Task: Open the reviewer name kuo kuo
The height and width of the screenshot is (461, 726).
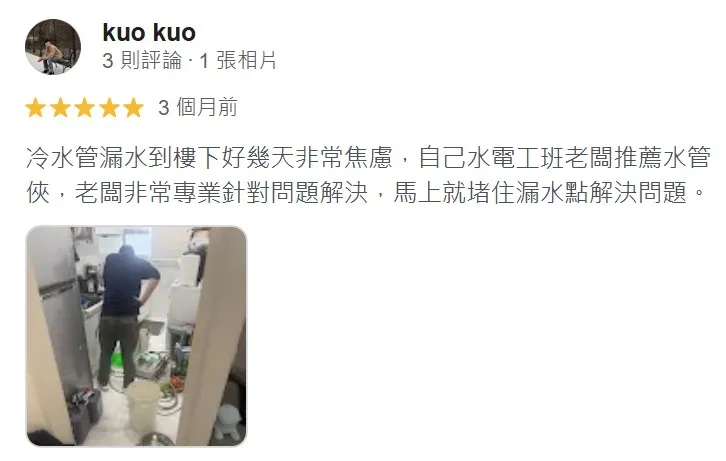Action: [149, 32]
